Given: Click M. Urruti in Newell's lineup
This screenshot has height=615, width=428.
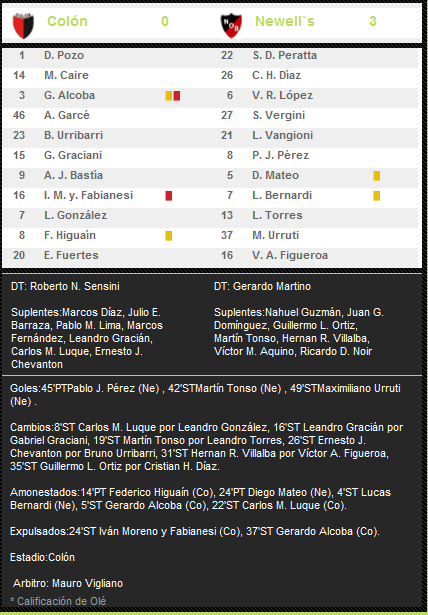Looking at the screenshot, I should [x=275, y=235].
